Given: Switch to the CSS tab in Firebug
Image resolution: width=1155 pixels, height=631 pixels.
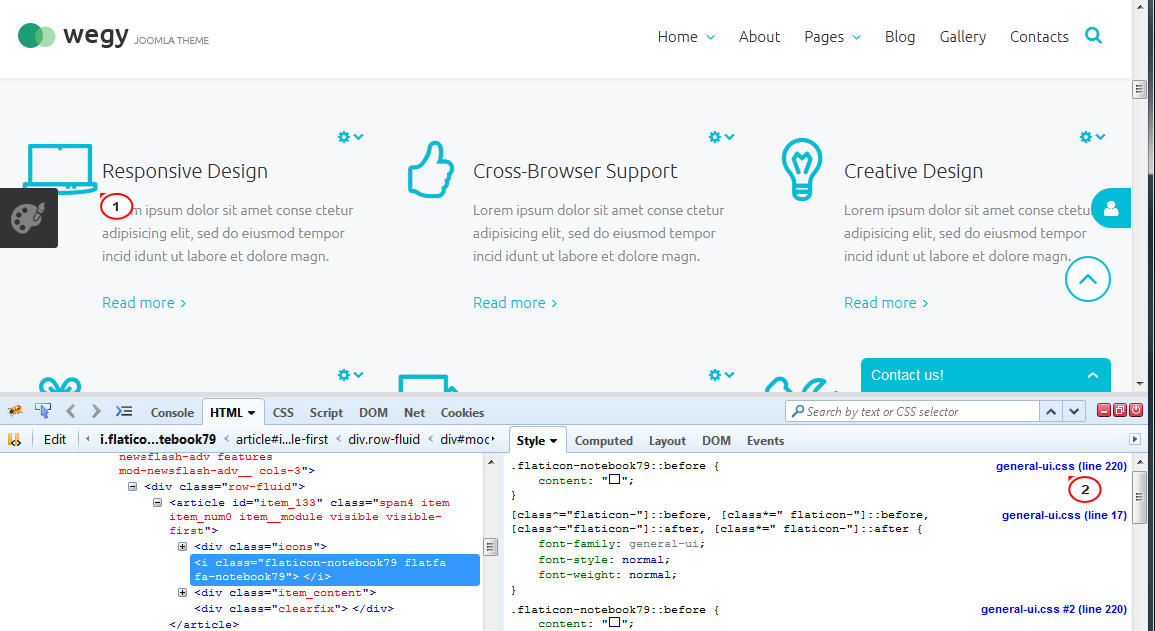Looking at the screenshot, I should coord(283,412).
